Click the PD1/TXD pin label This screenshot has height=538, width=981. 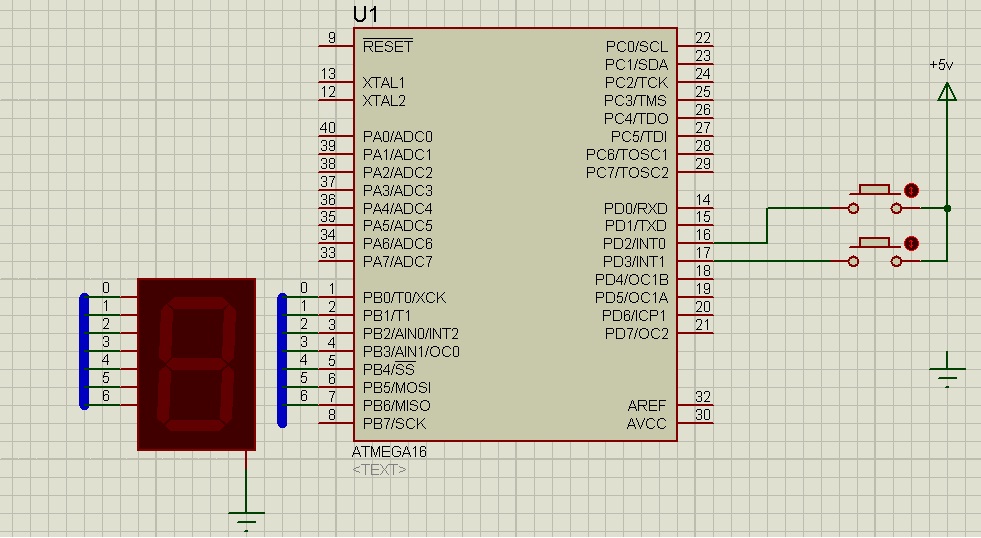(x=636, y=226)
